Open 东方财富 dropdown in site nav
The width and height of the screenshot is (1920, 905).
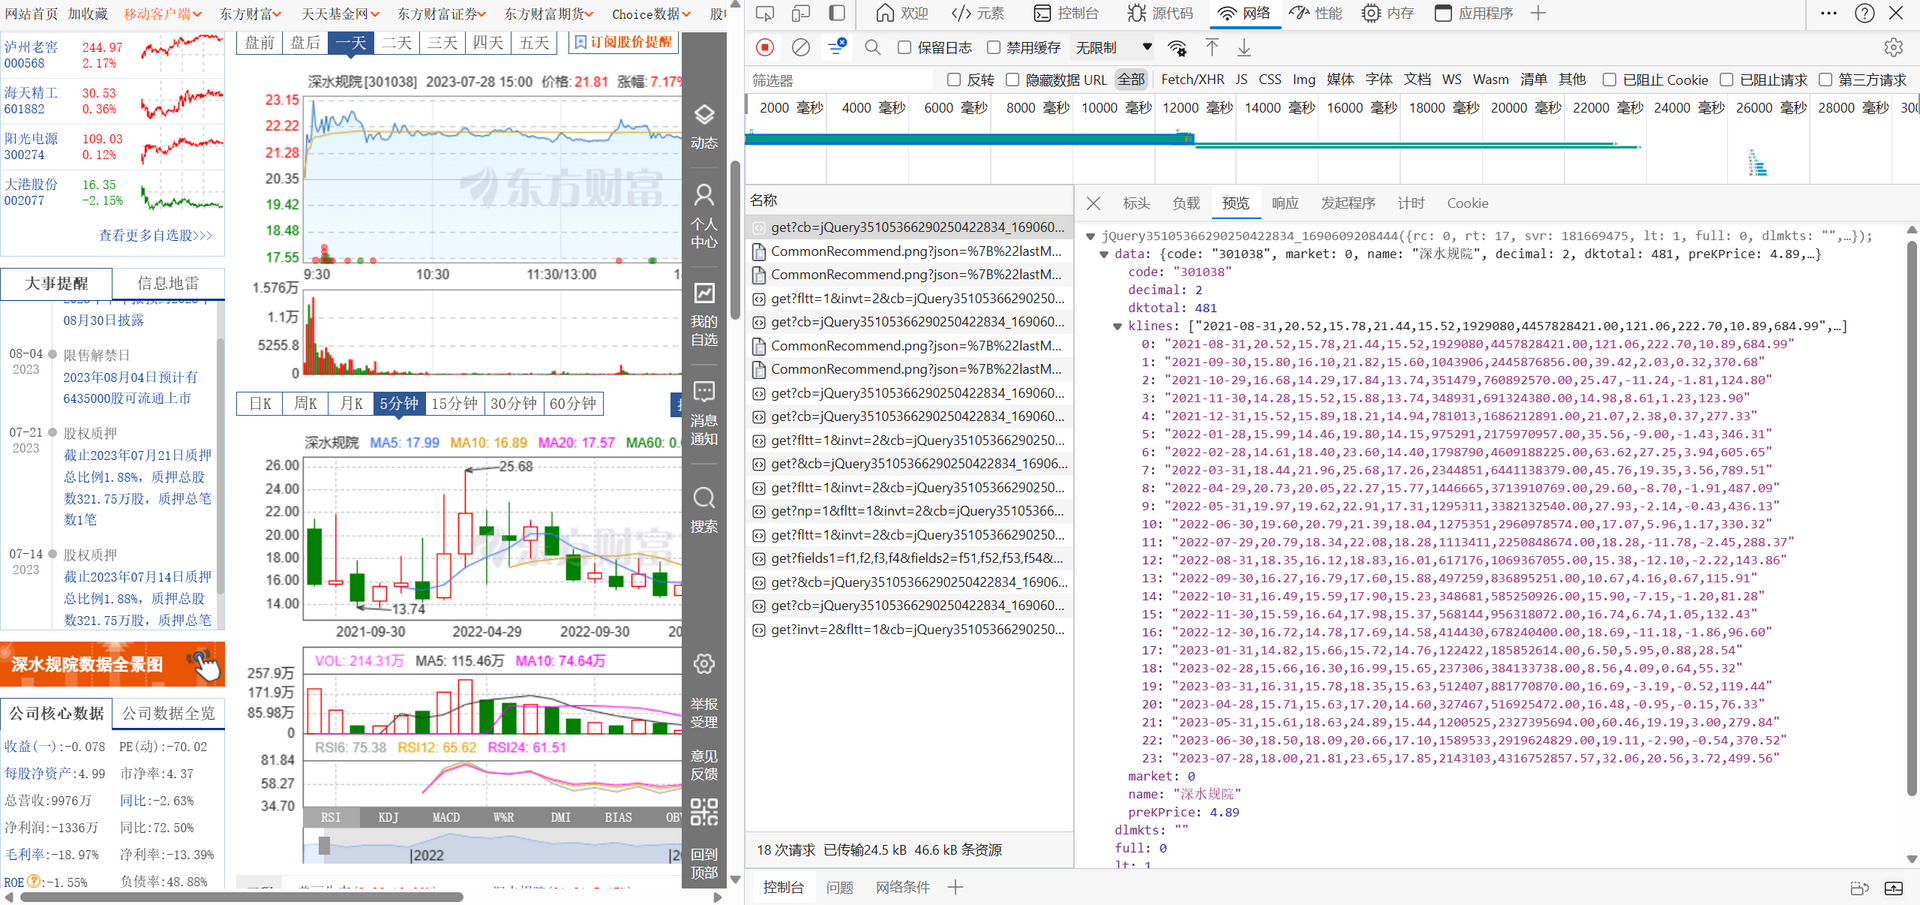click(250, 14)
